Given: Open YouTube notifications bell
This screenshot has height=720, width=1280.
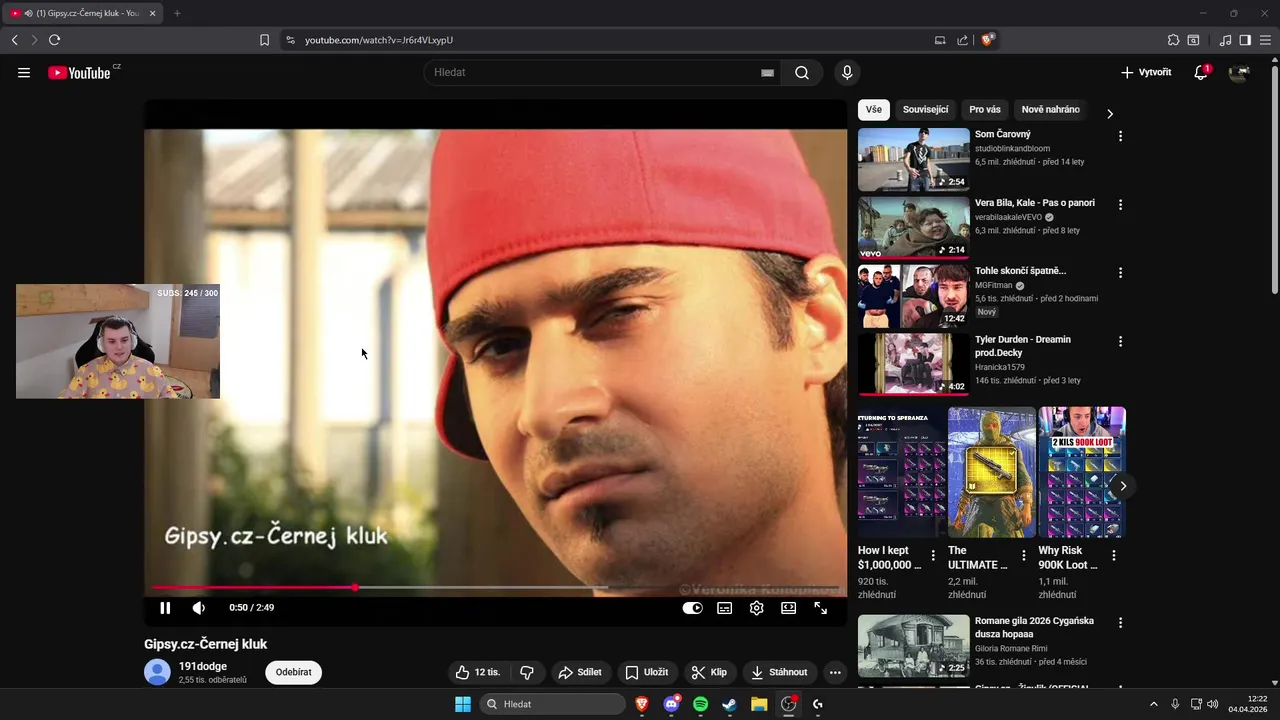Looking at the screenshot, I should [1201, 72].
